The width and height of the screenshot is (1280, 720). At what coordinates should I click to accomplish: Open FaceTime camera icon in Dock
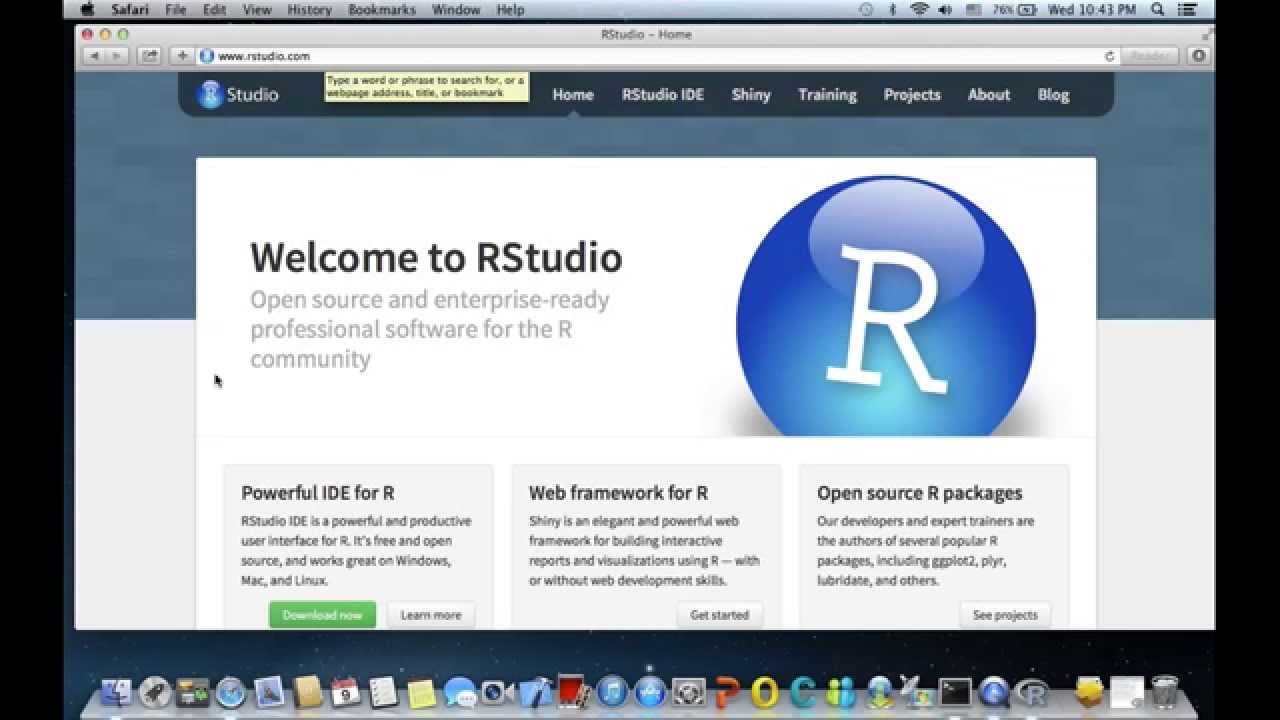(x=497, y=692)
